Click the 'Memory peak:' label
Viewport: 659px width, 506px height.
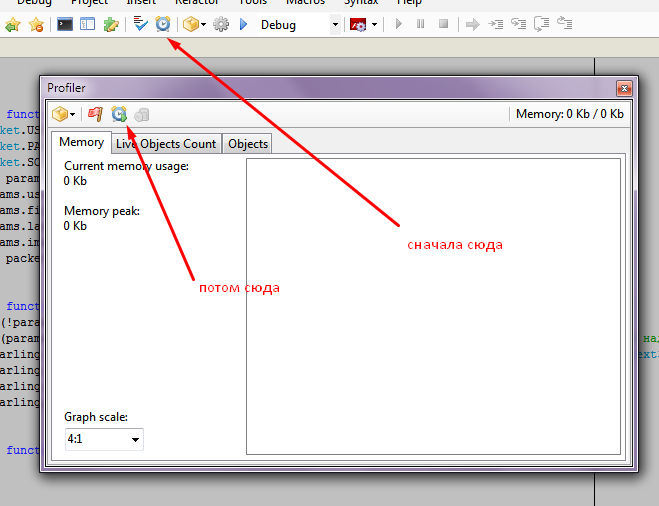coord(102,211)
